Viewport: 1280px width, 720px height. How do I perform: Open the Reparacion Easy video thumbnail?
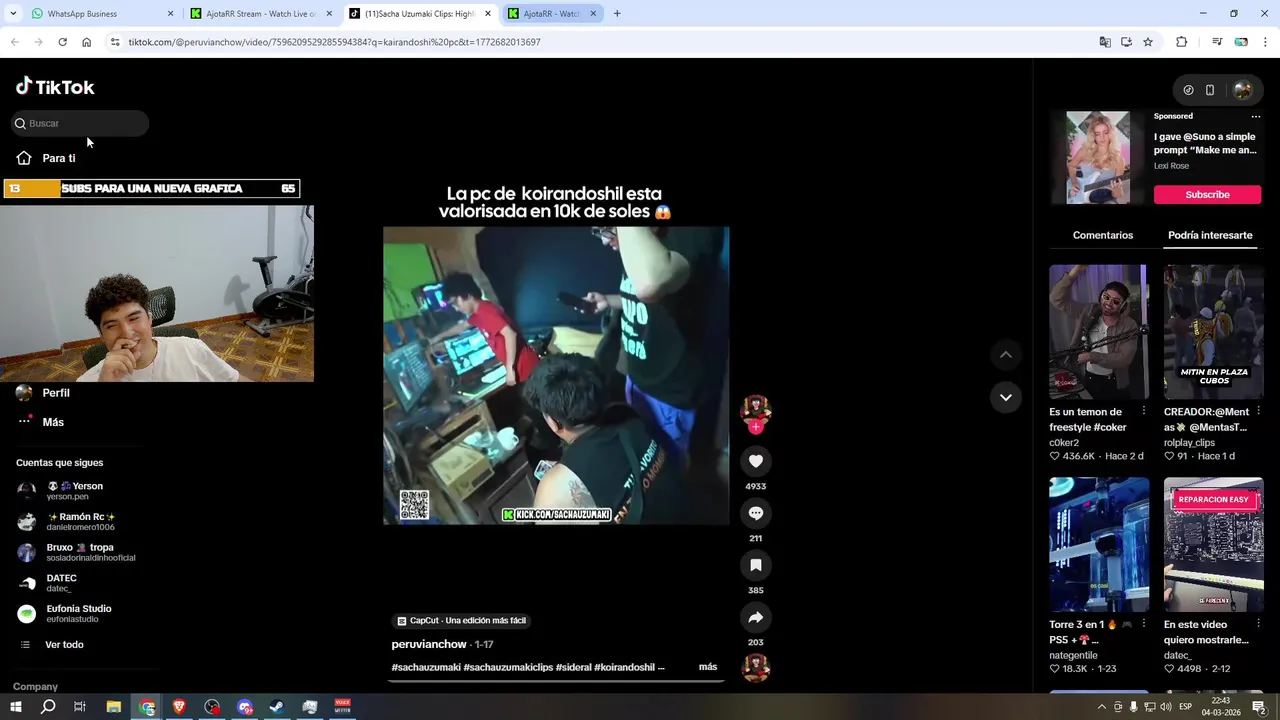(1213, 544)
